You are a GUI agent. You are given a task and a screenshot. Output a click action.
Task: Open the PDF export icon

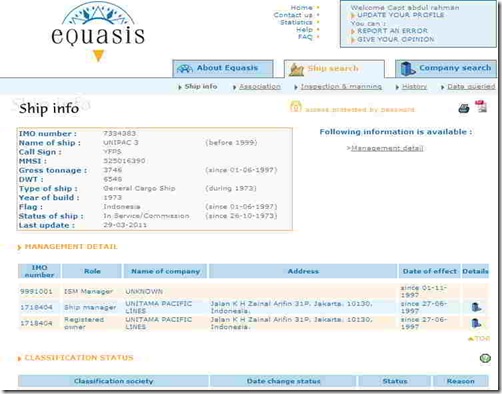[481, 106]
